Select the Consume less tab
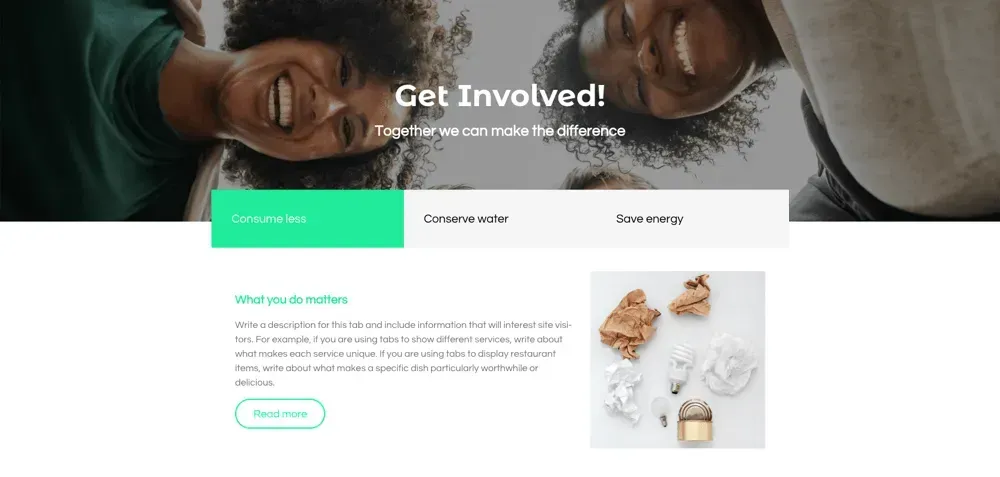The image size is (1000, 477). point(307,219)
